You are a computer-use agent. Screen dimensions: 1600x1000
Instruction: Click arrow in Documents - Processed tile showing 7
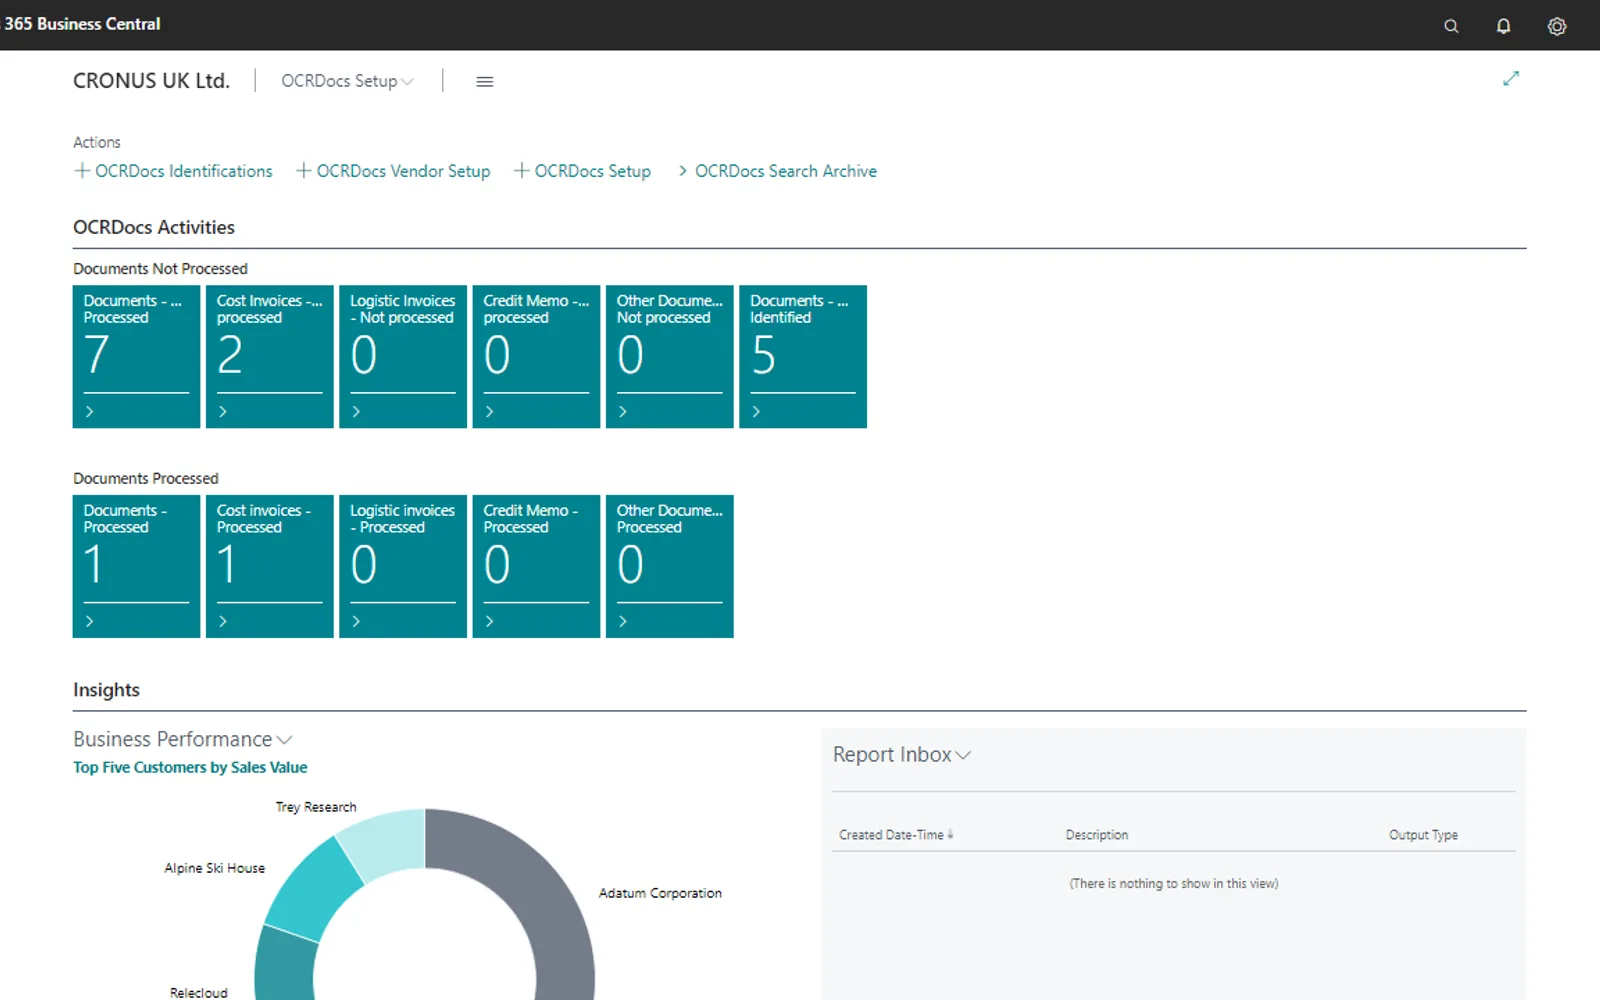pyautogui.click(x=90, y=411)
